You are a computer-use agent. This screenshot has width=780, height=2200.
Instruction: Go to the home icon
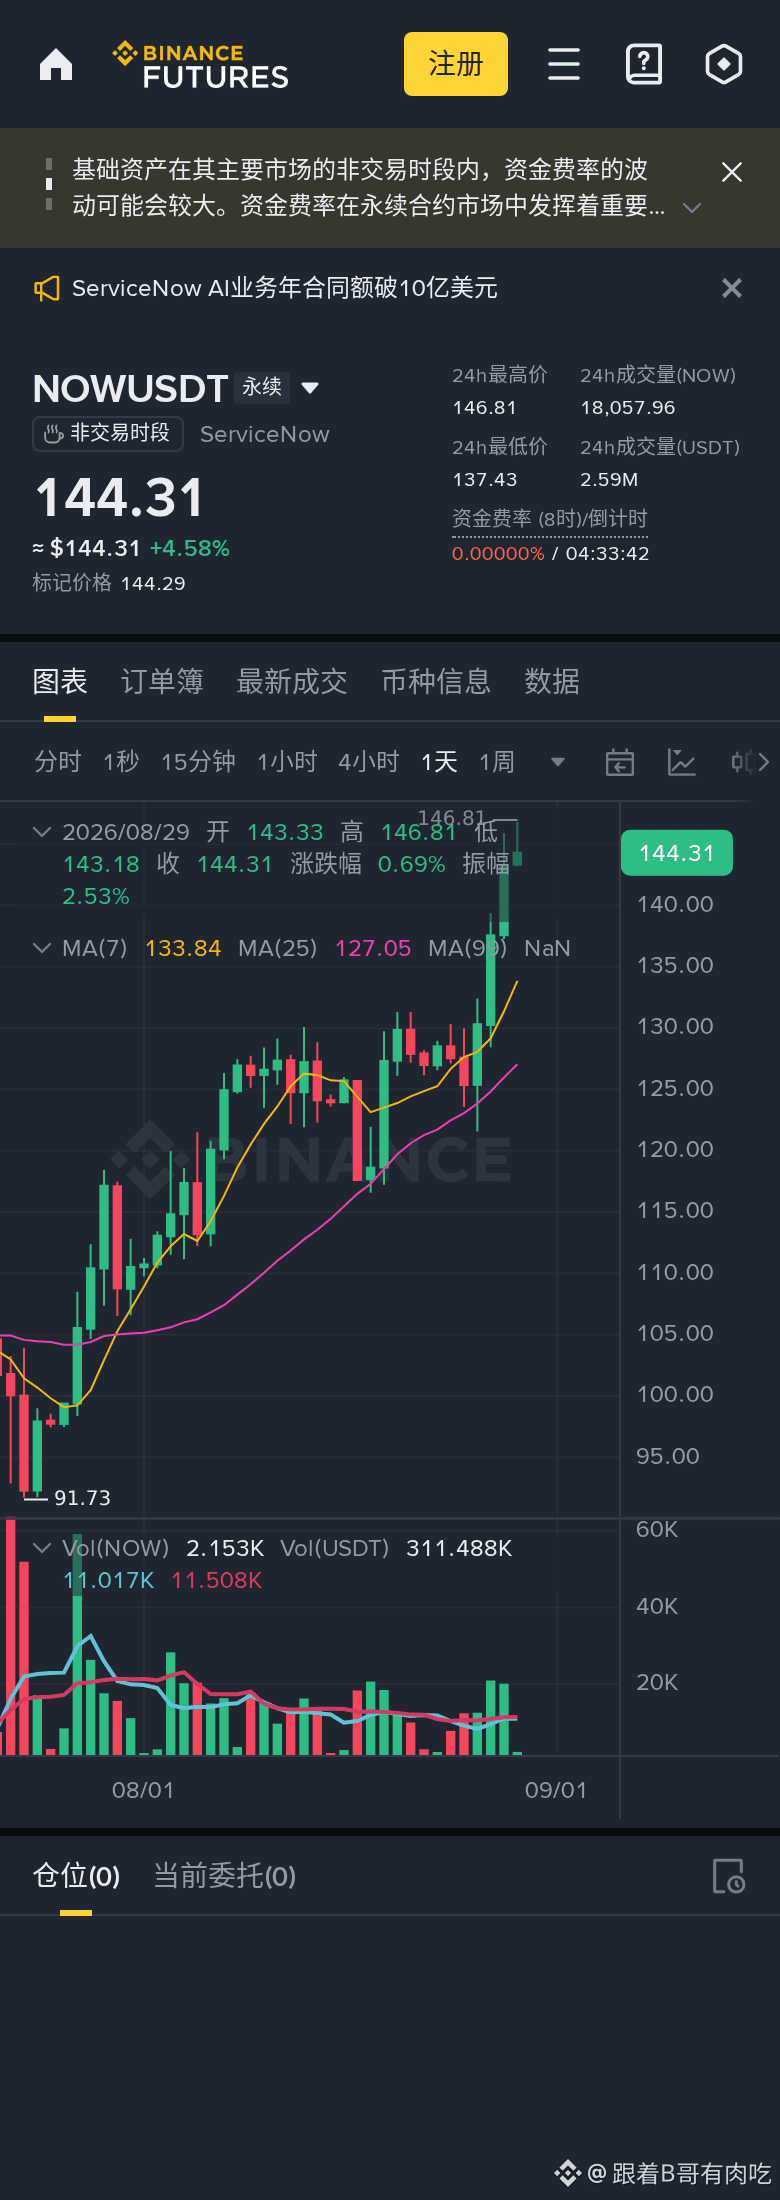(56, 64)
